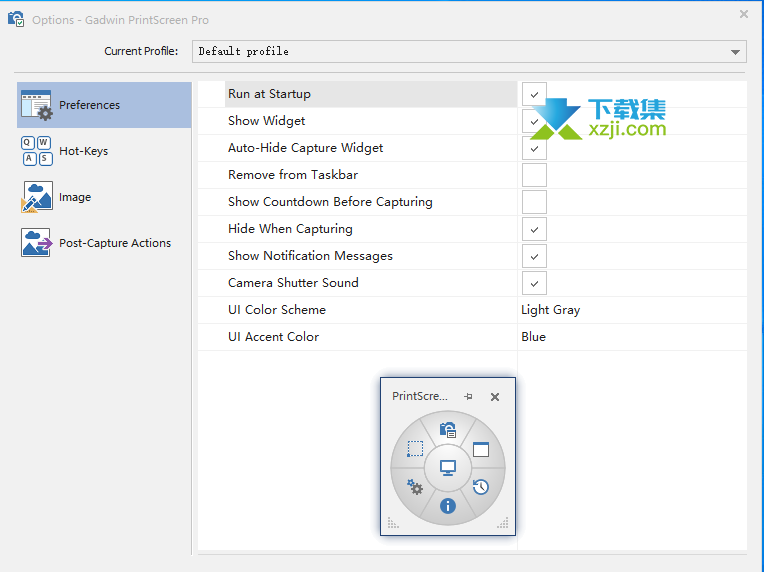
Task: Select the UI Accent Color row label
Action: (x=273, y=337)
